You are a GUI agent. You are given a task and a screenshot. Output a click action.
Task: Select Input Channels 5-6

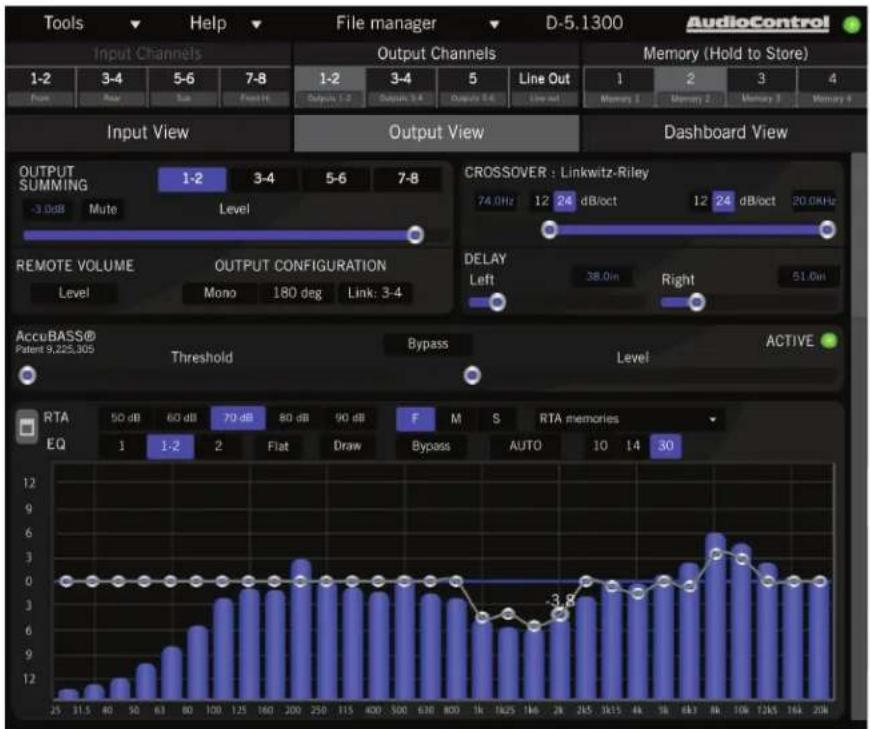pos(184,86)
